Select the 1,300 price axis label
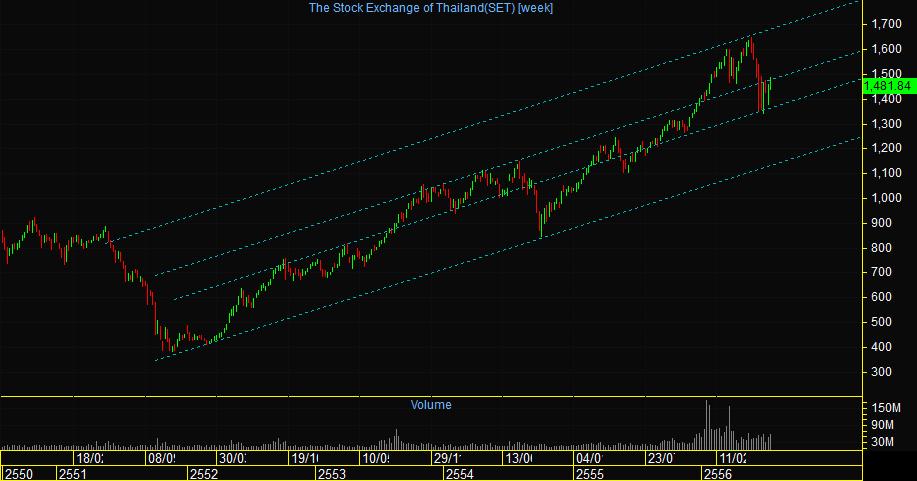 (886, 123)
